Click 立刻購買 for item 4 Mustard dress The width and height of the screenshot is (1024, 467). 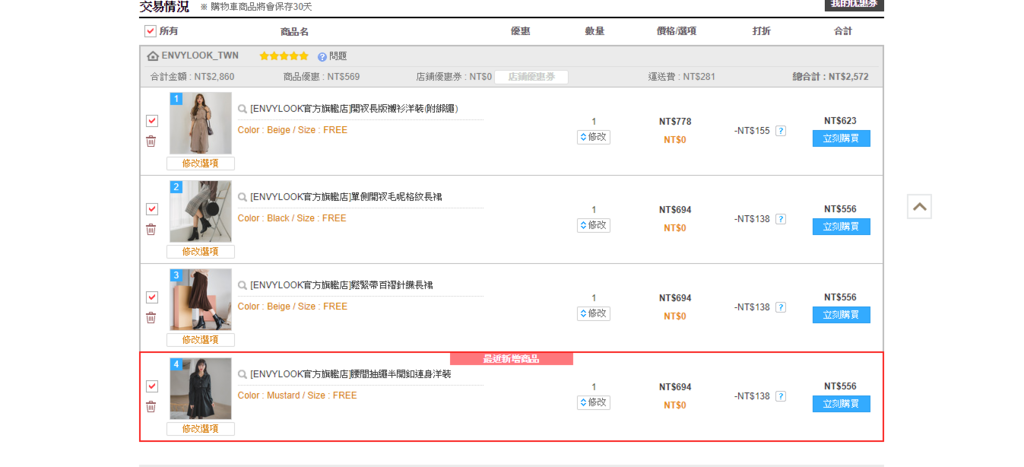click(x=841, y=404)
